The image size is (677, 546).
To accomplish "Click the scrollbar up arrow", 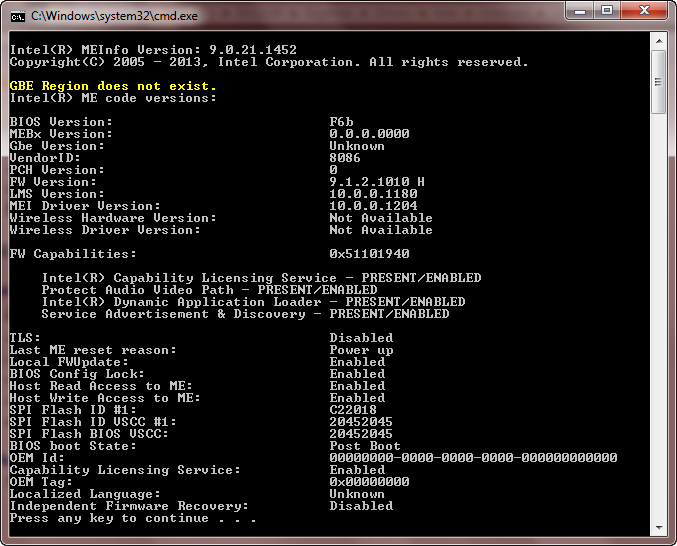I will (658, 41).
